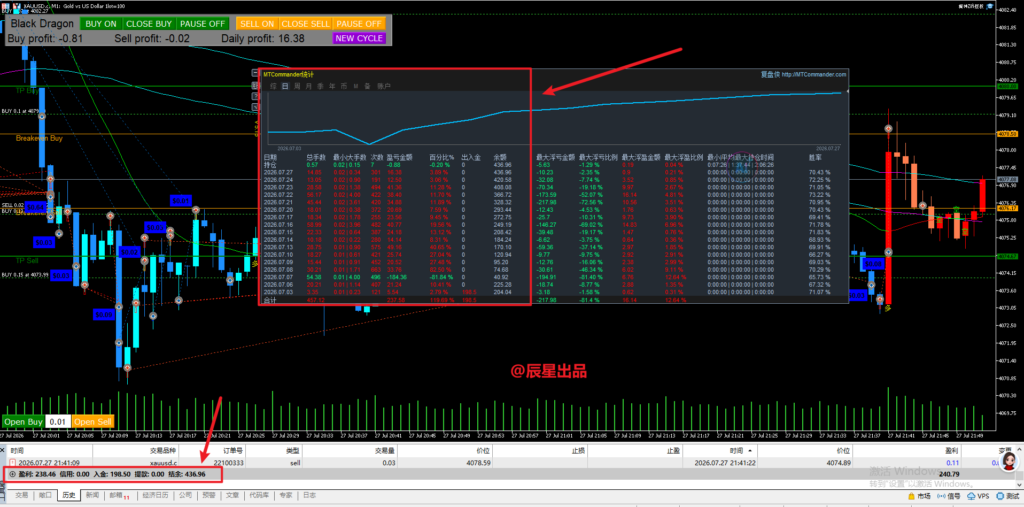This screenshot has height=507, width=1024.
Task: Switch to the 历史 terminal tab
Action: click(x=68, y=495)
